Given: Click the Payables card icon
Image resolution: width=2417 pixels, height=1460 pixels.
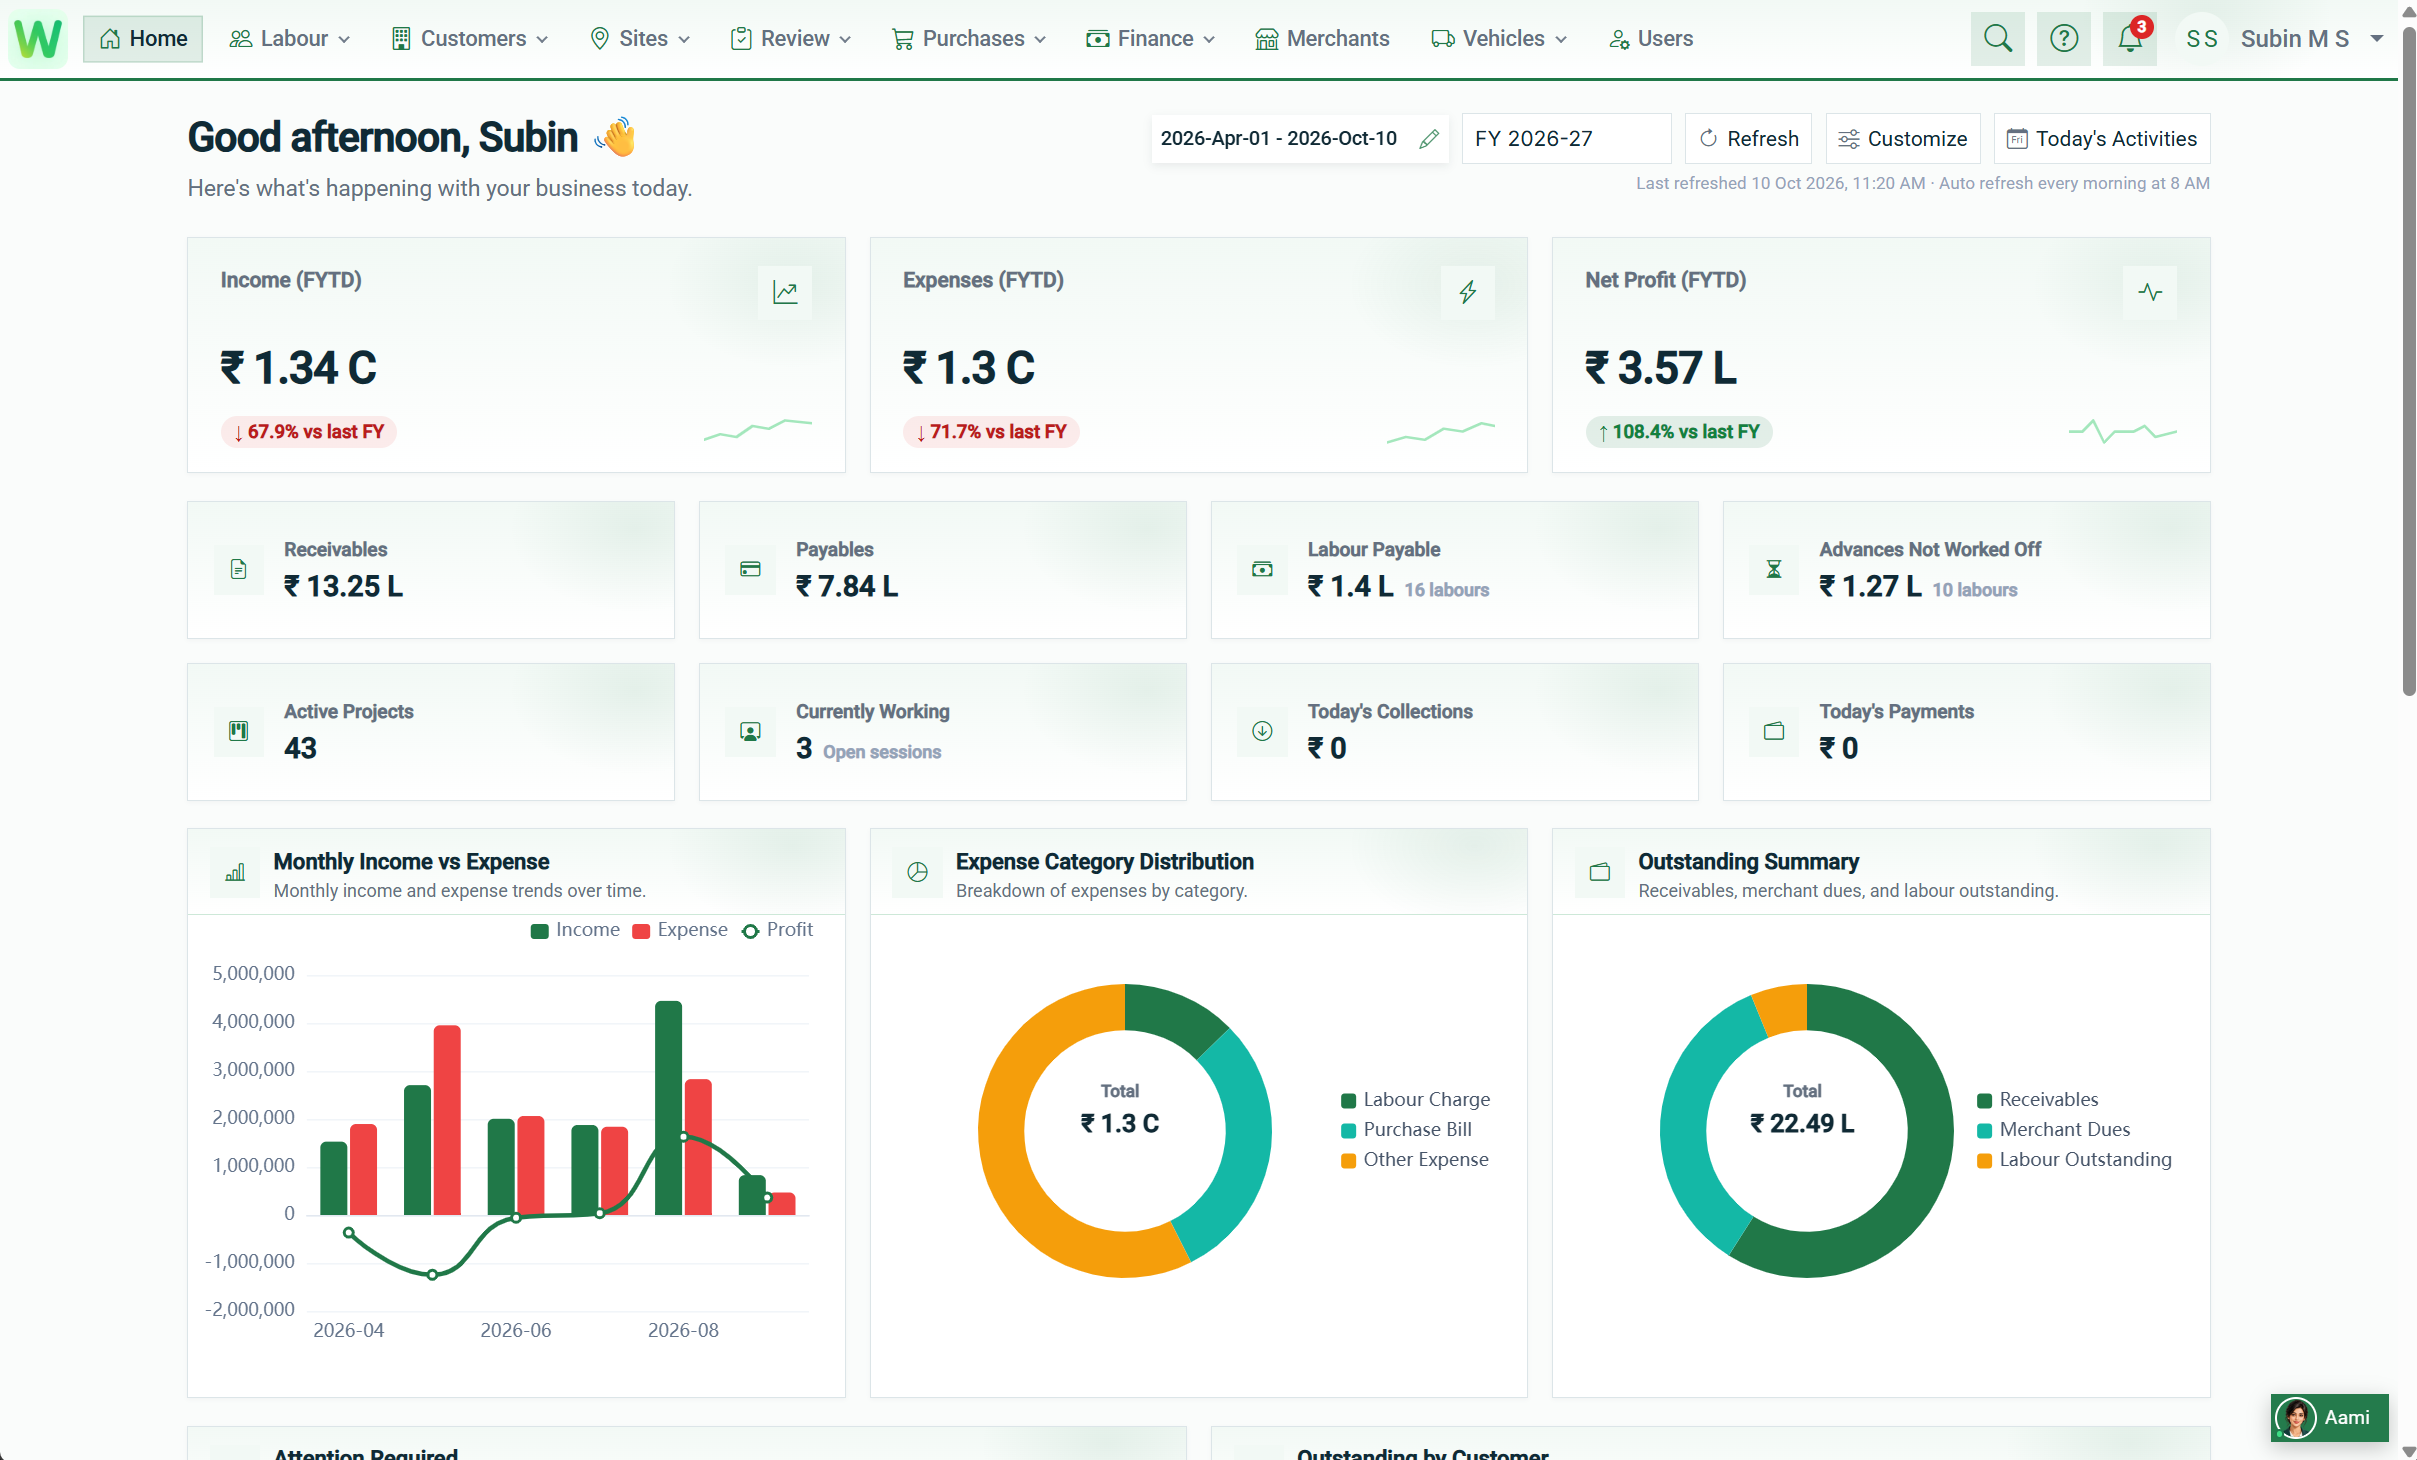Looking at the screenshot, I should tap(750, 569).
